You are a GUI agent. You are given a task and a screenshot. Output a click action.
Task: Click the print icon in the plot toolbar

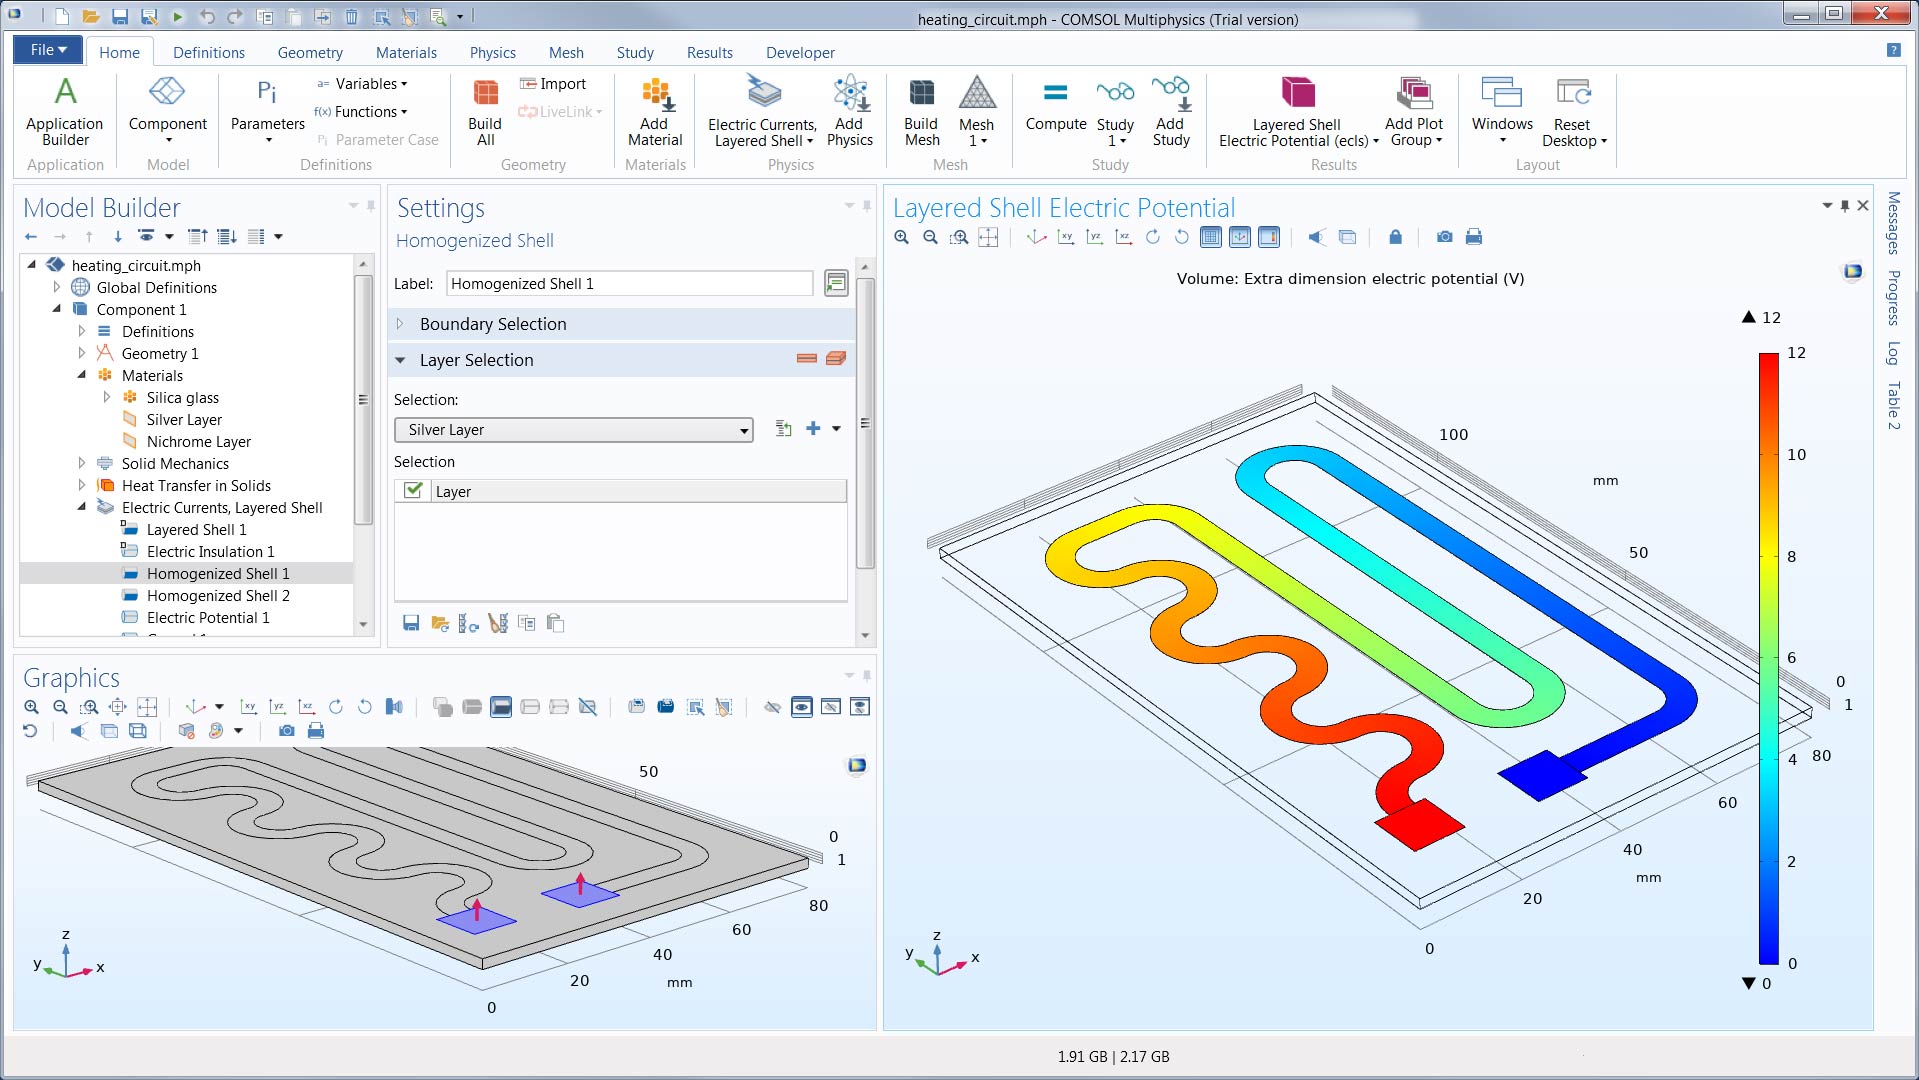click(x=1473, y=237)
